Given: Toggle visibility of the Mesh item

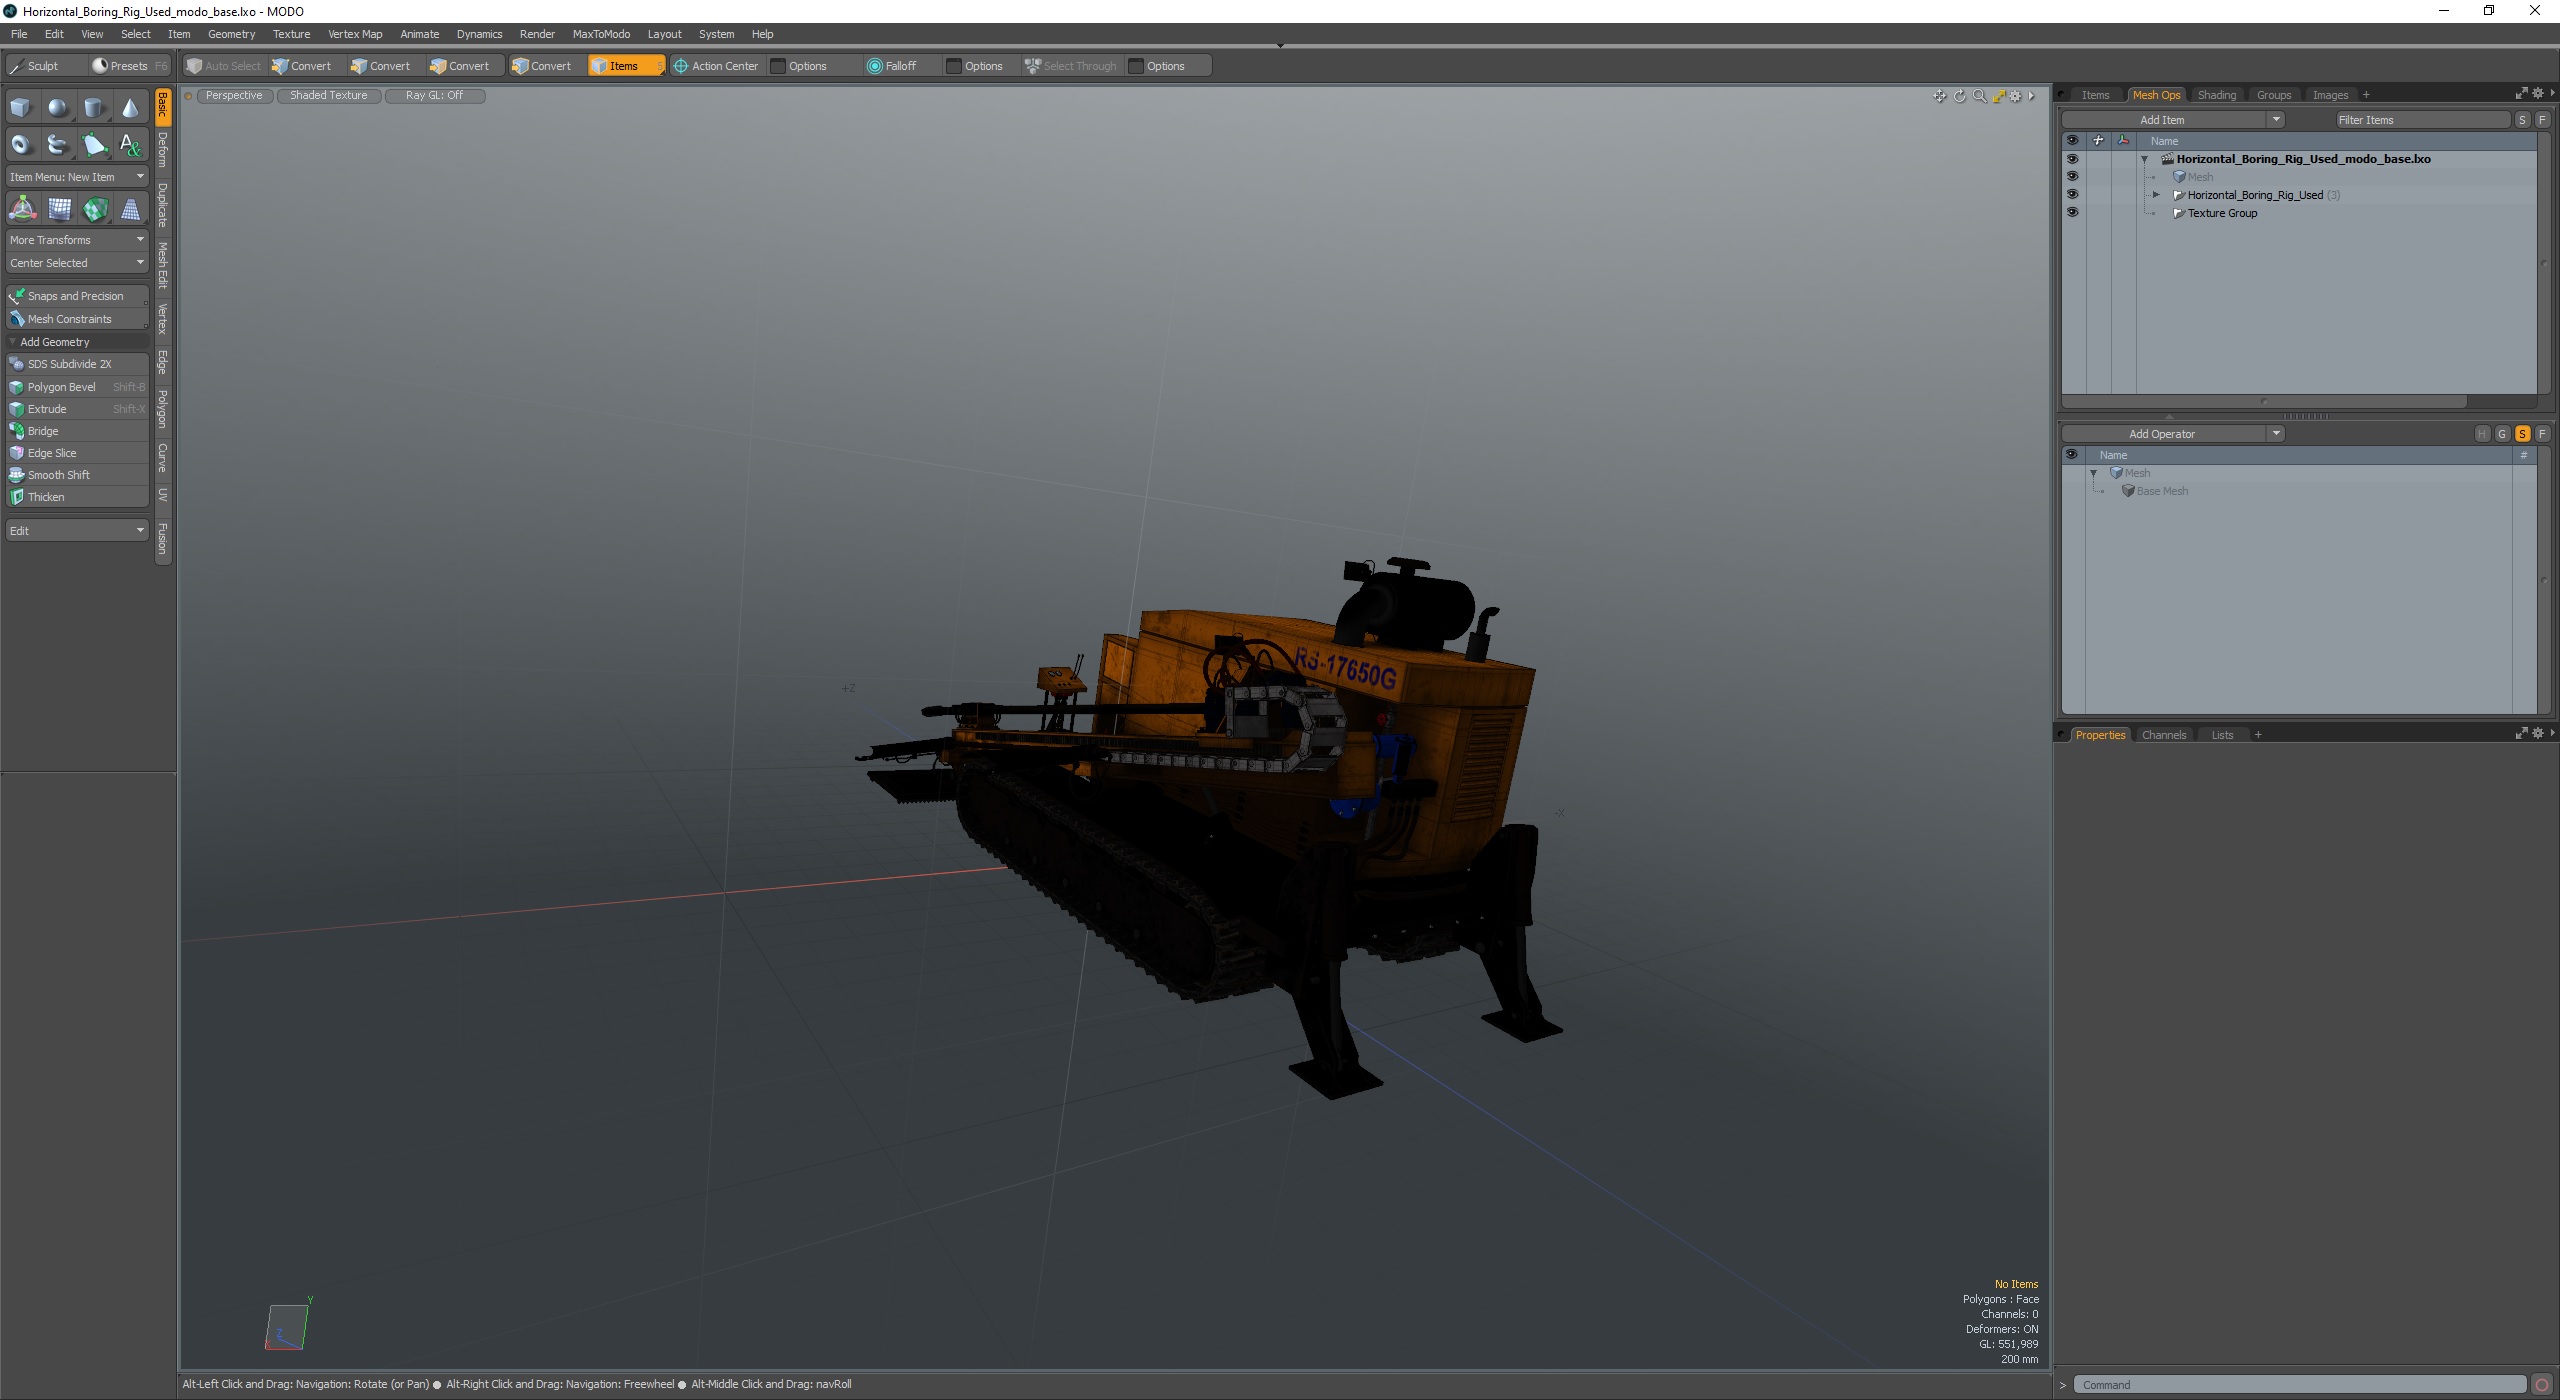Looking at the screenshot, I should point(2072,177).
